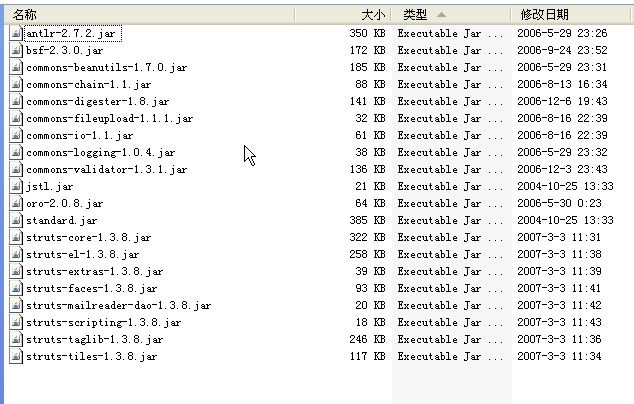Select file name jstl.jar

pyautogui.click(x=49, y=186)
